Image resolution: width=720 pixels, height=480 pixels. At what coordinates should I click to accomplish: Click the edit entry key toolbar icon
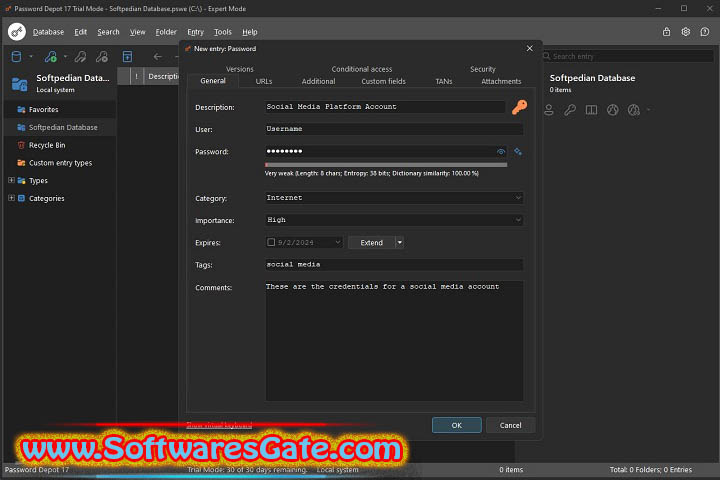[x=80, y=56]
